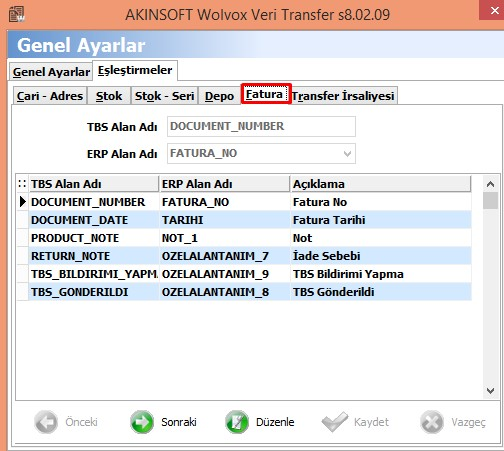Click the OZELALANTANIM_8 cell

(x=225, y=292)
